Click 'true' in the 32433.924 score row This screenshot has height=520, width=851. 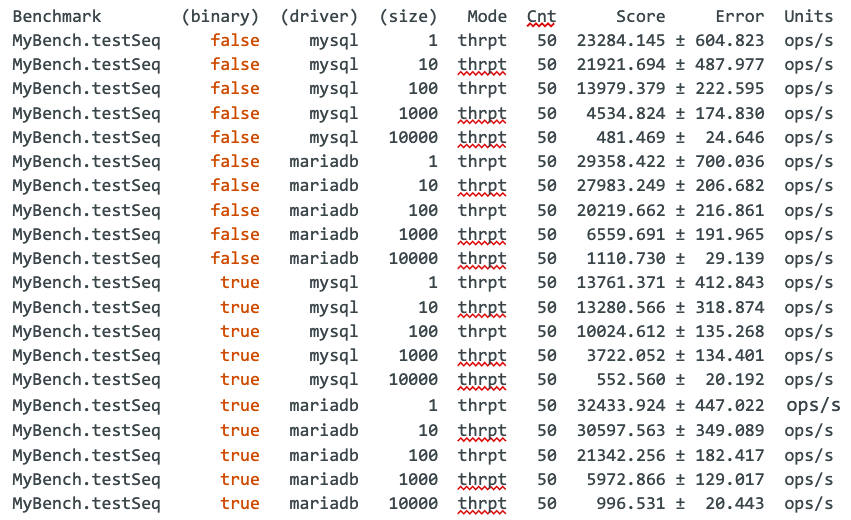pos(240,405)
